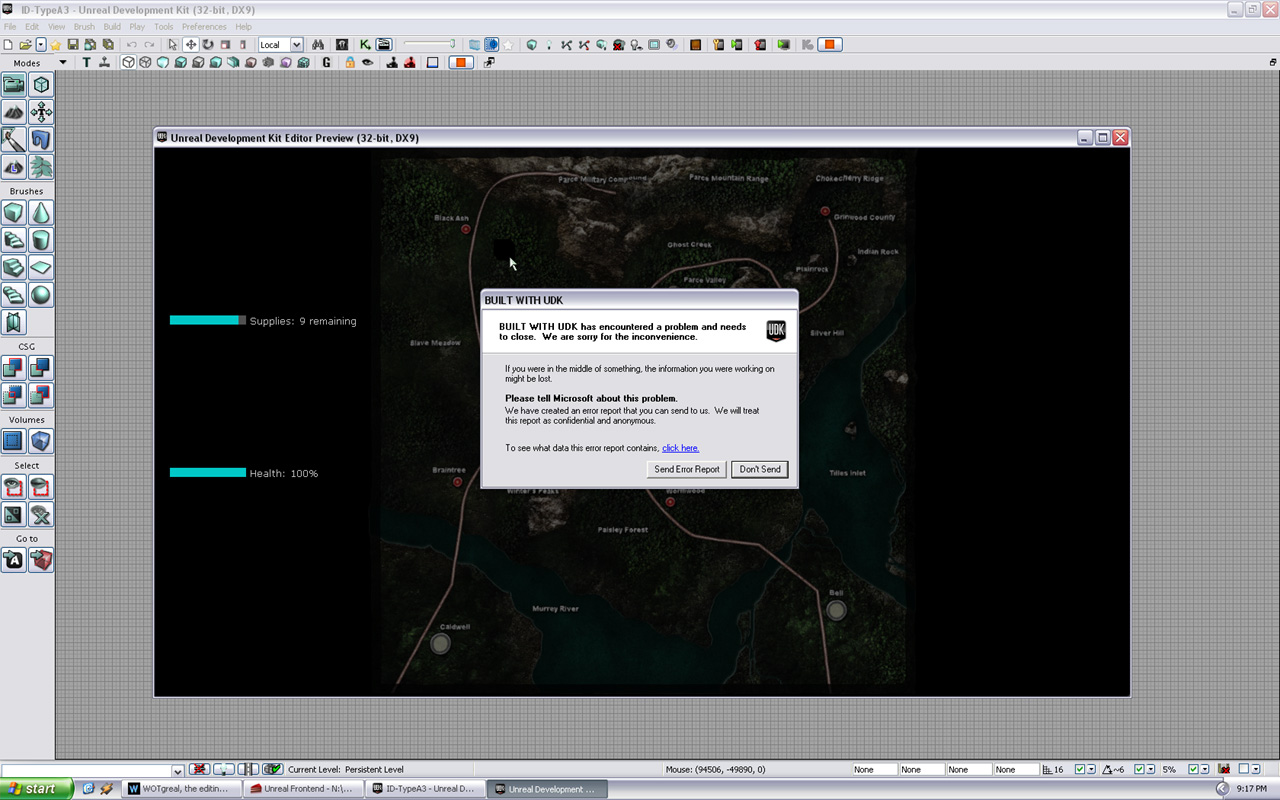This screenshot has height=800, width=1280.
Task: Toggle the scale grid 5% checkbox
Action: click(1194, 769)
